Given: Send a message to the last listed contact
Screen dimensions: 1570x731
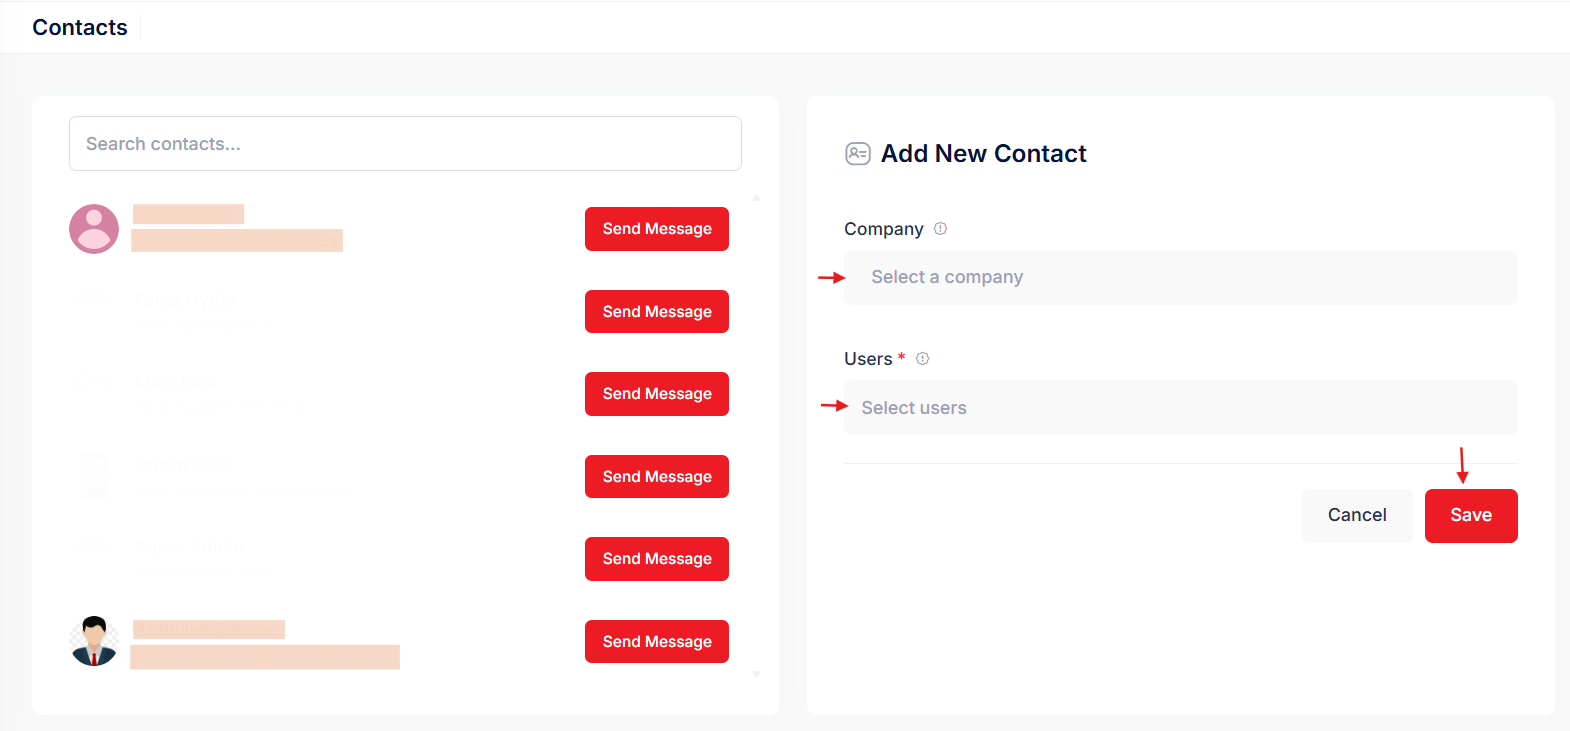Looking at the screenshot, I should (656, 642).
